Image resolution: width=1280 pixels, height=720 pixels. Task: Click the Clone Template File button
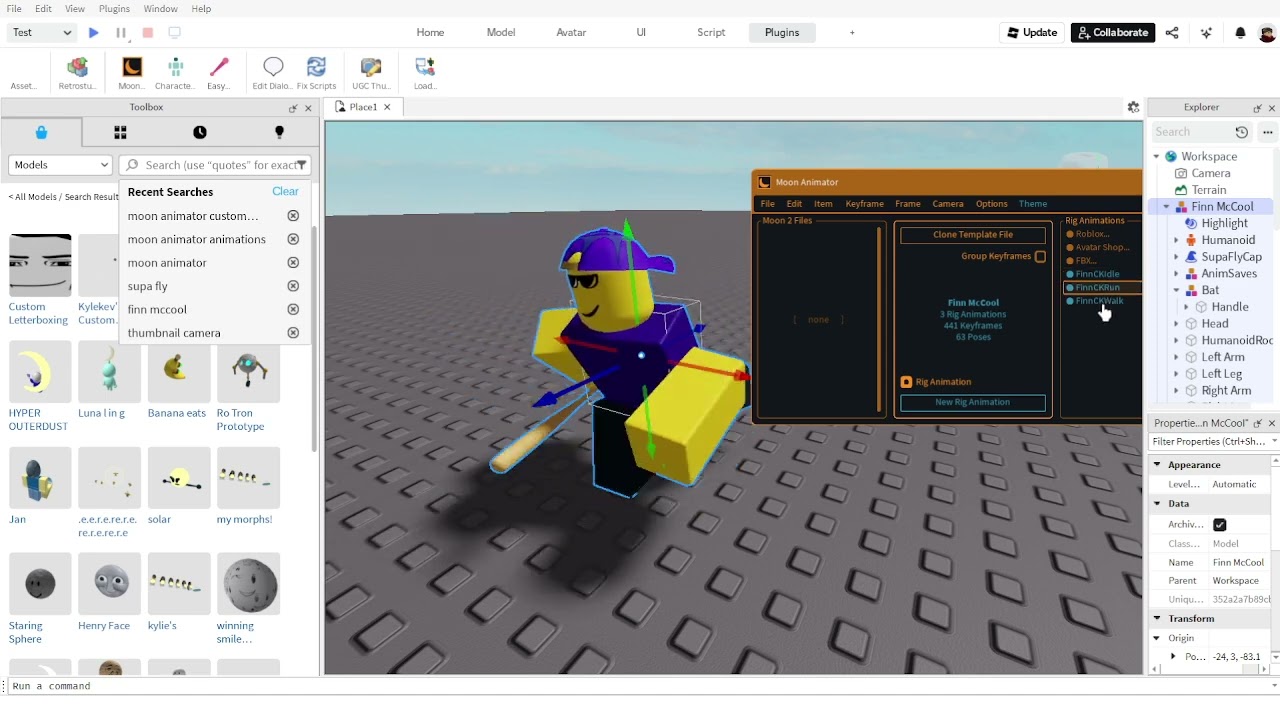point(973,235)
